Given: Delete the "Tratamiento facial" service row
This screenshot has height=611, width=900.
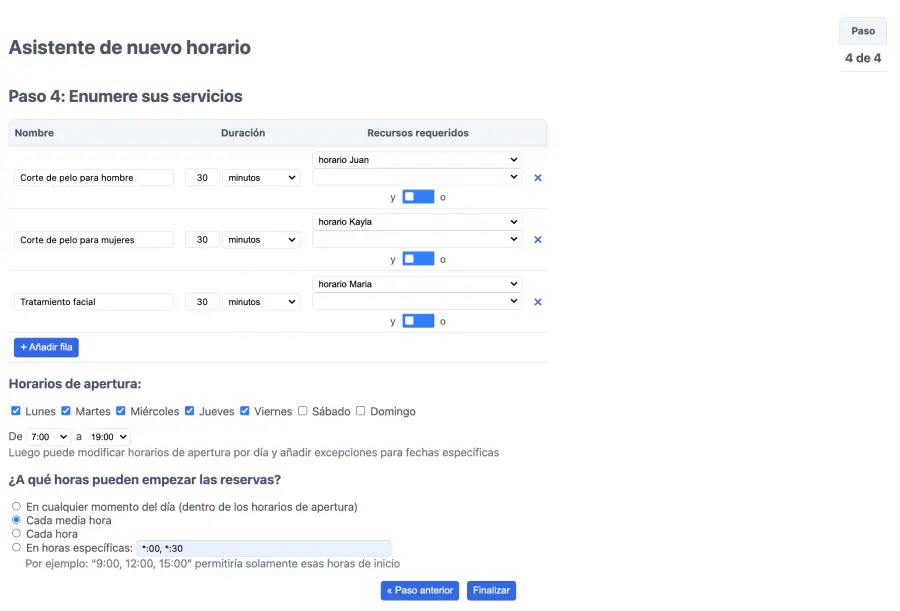Looking at the screenshot, I should point(537,301).
